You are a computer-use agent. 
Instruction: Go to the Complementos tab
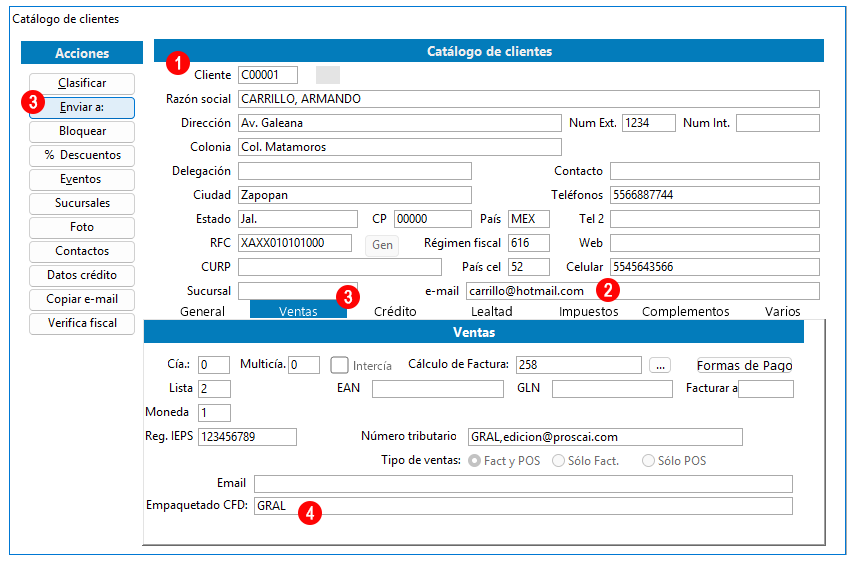tap(685, 311)
